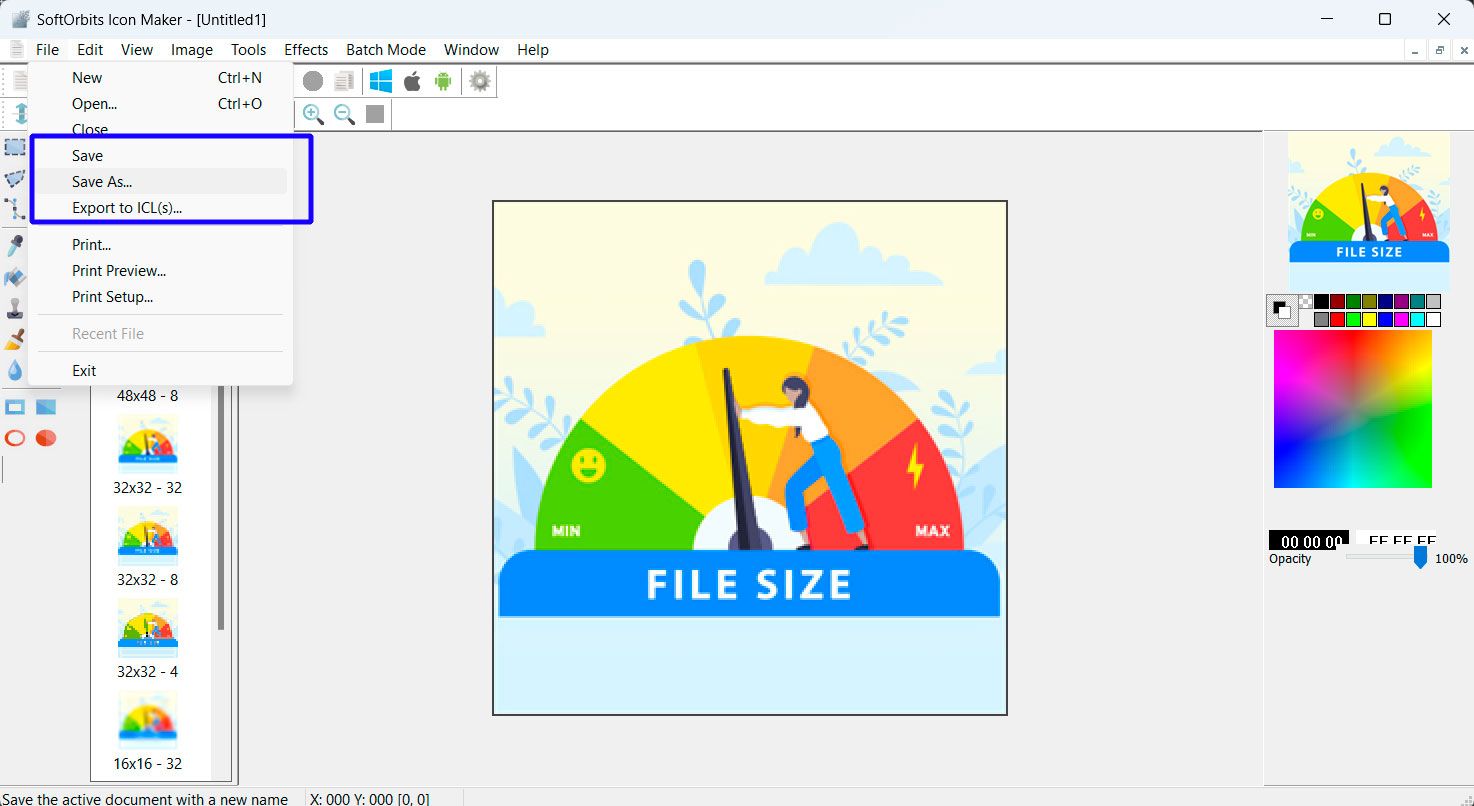
Task: Select the stamp tool
Action: (15, 308)
